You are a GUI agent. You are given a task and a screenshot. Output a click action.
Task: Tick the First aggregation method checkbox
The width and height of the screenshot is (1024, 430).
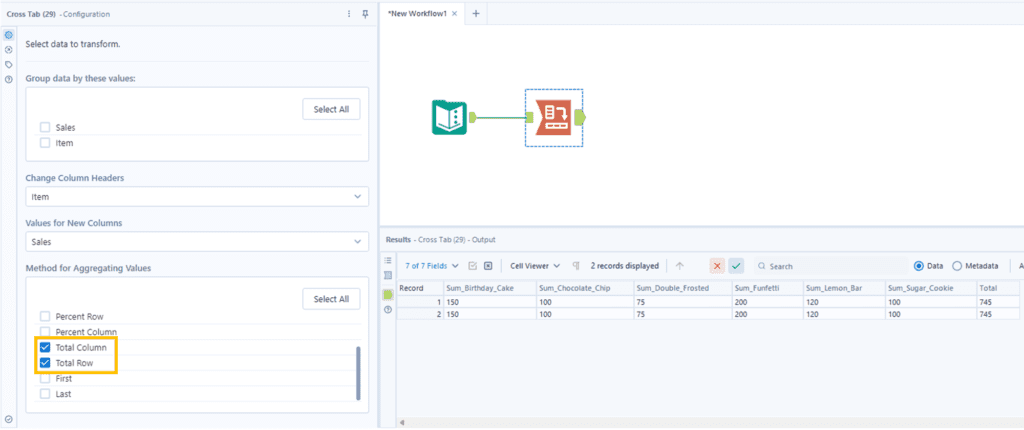pyautogui.click(x=45, y=379)
